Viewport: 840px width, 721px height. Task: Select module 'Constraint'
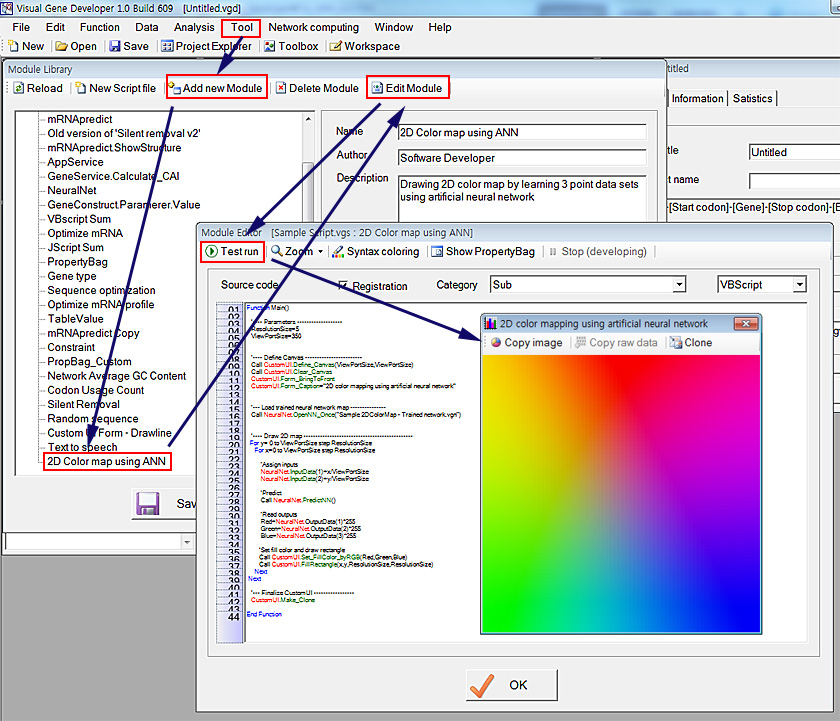point(71,347)
